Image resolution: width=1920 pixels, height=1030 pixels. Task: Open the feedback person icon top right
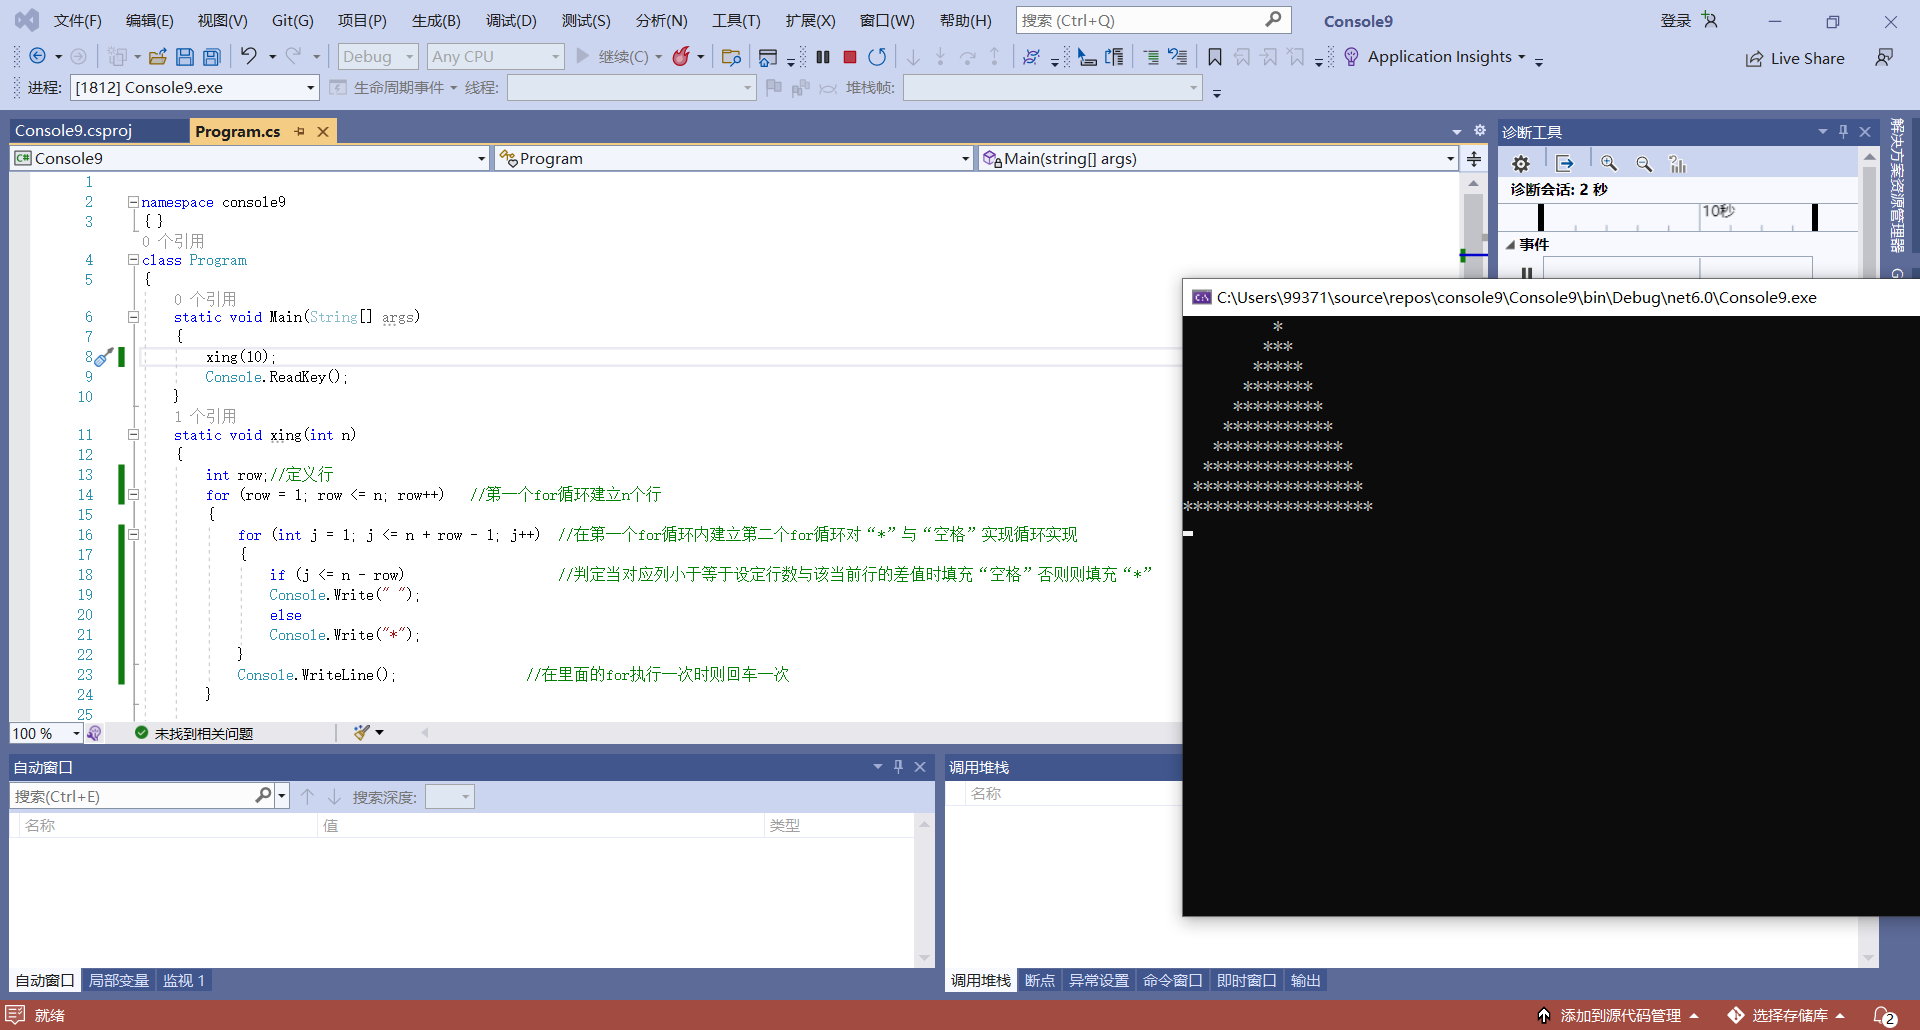tap(1884, 58)
